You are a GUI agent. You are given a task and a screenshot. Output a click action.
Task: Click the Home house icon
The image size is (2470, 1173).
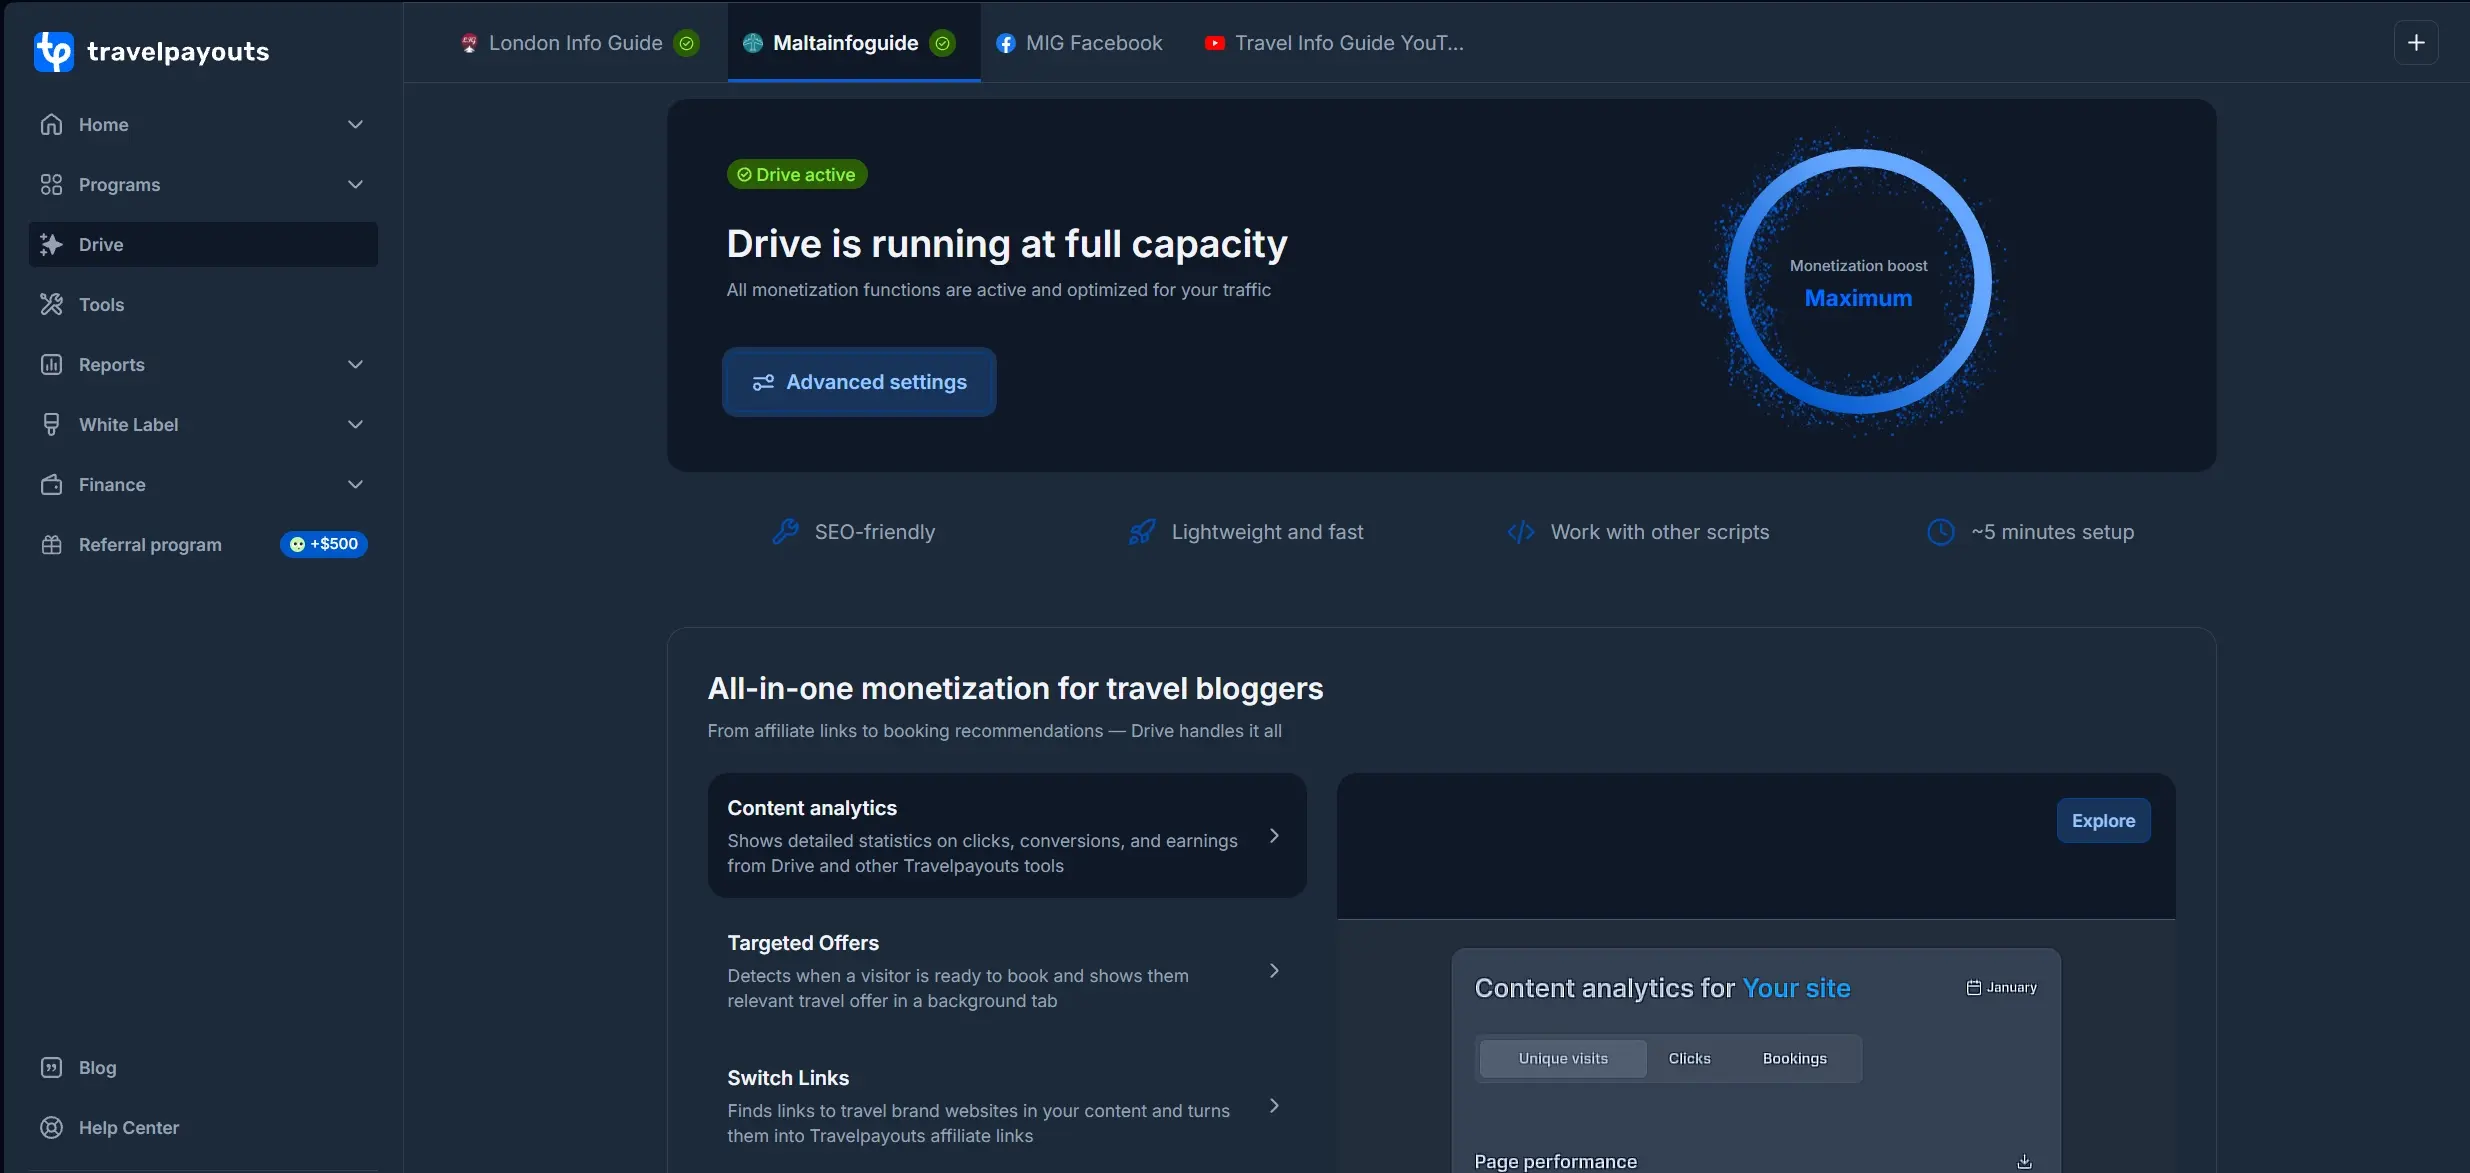pos(51,124)
